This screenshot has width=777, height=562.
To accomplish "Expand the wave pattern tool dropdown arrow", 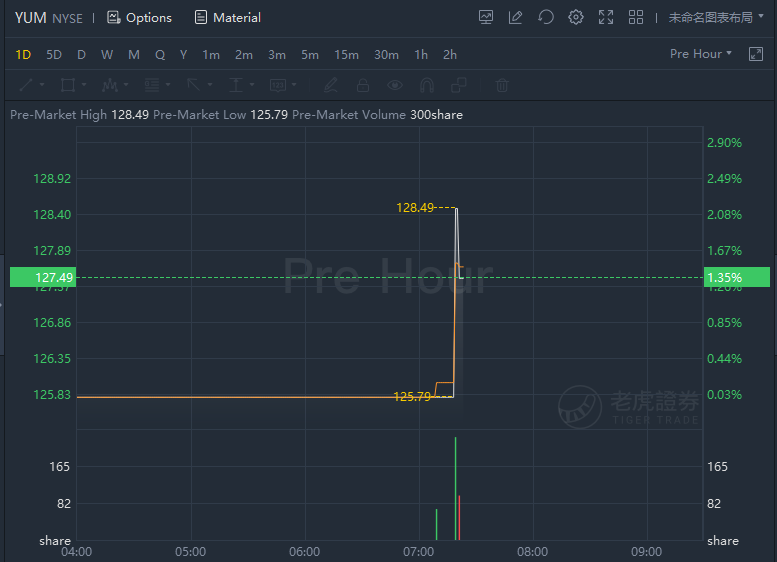I will click(126, 85).
